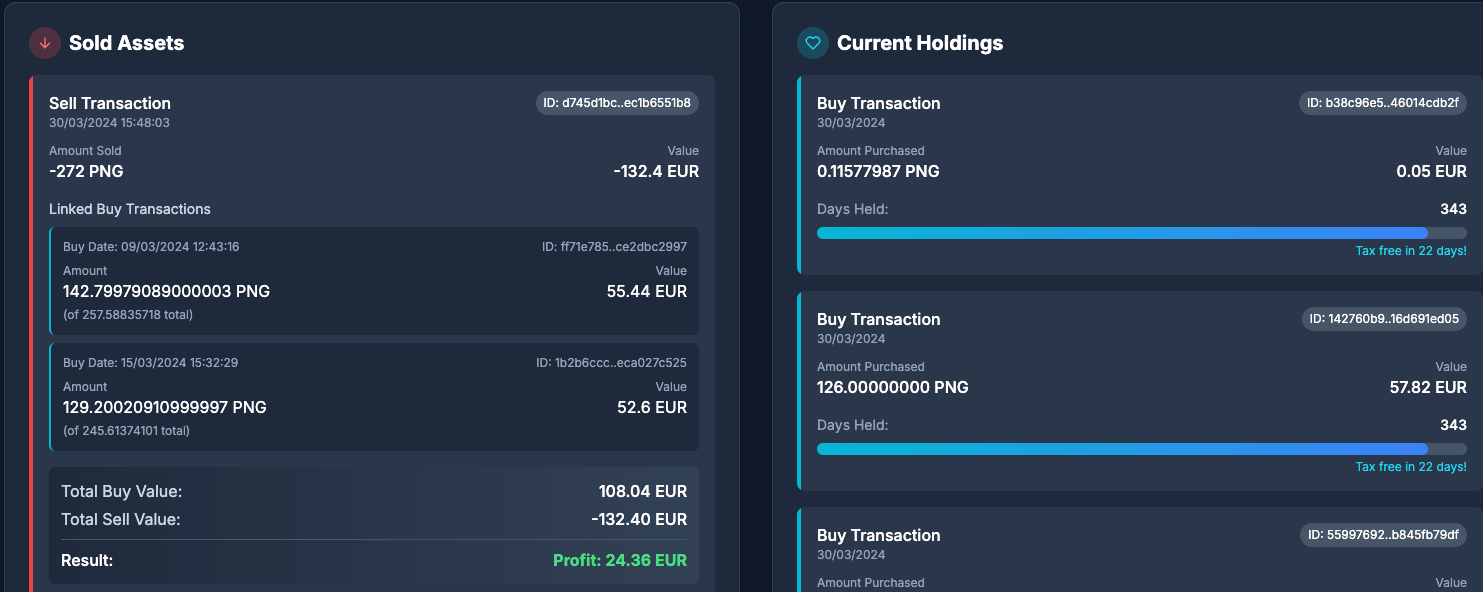This screenshot has width=1483, height=592.
Task: Click the linked buy ID 1b2b6ccc..eca027c525
Action: pyautogui.click(x=611, y=362)
